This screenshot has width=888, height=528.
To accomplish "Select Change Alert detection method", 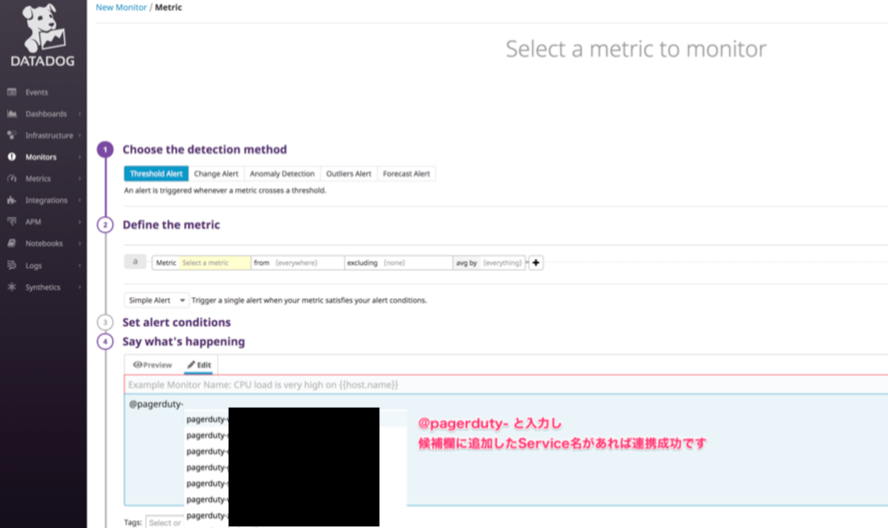I will (216, 173).
